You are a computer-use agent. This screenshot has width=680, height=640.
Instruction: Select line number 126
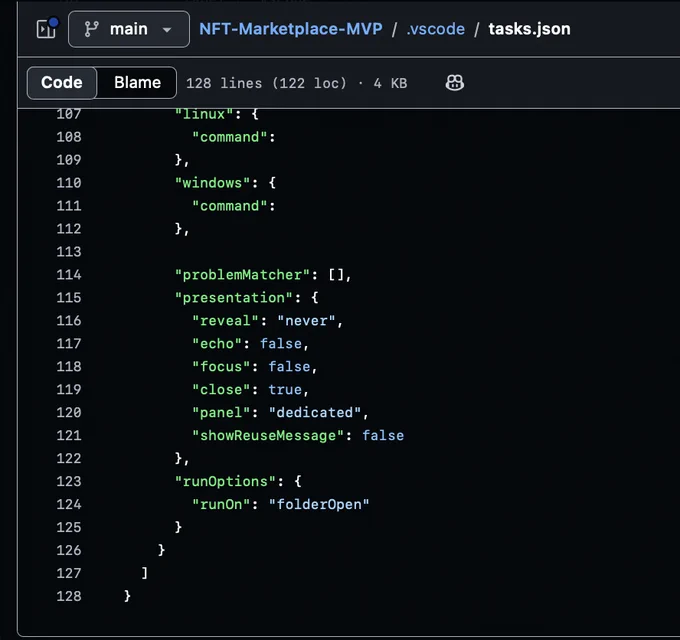[x=69, y=550]
